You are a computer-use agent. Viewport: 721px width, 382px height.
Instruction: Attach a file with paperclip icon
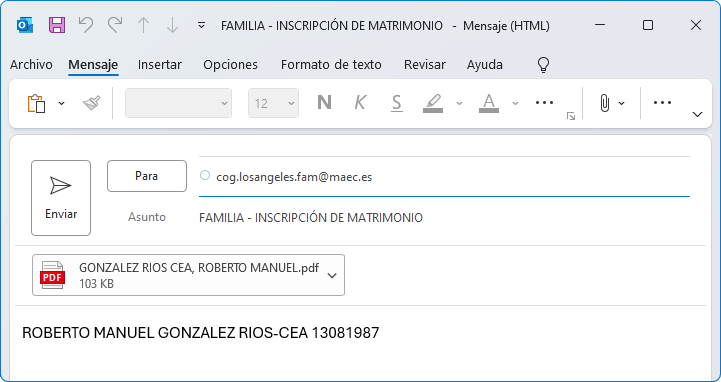(x=605, y=103)
